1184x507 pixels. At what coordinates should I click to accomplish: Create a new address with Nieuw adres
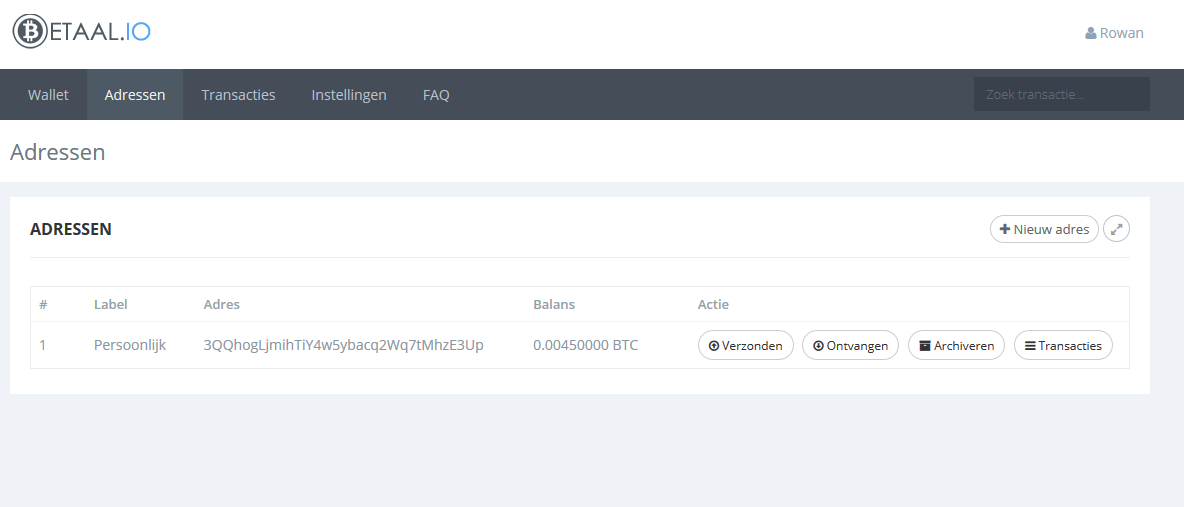1044,229
